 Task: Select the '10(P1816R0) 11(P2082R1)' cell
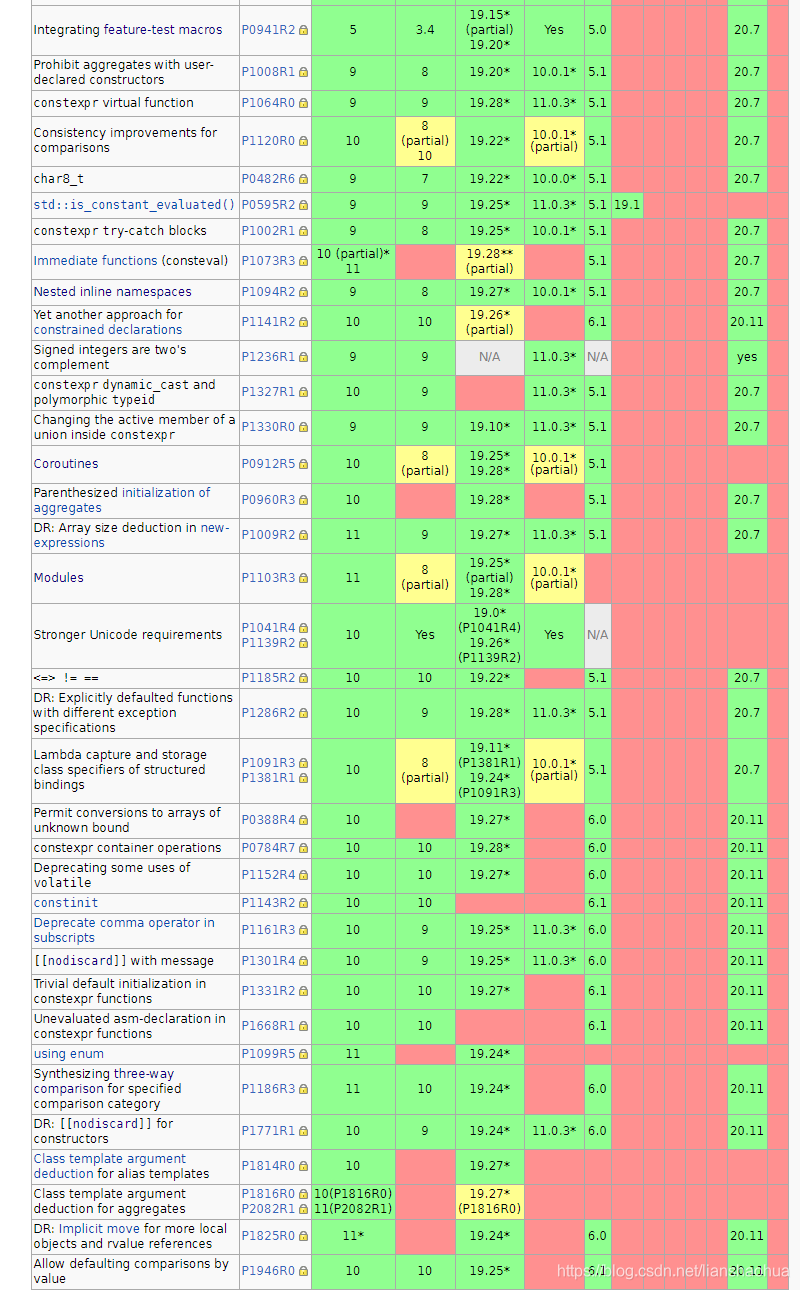coord(353,1201)
